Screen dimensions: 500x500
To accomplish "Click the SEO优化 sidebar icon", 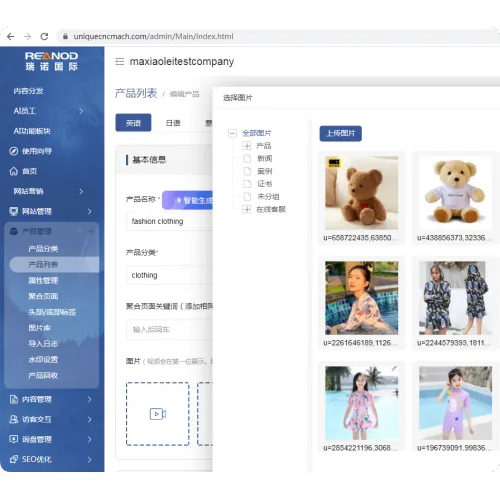I will pos(14,459).
